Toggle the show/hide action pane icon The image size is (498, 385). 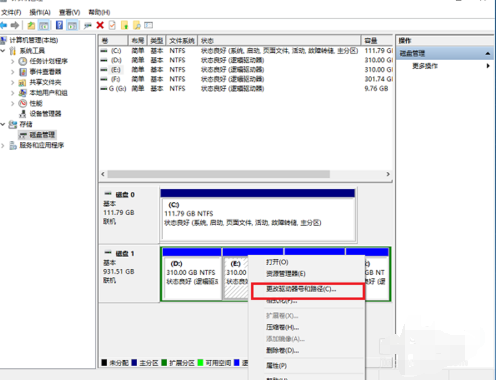(72, 25)
